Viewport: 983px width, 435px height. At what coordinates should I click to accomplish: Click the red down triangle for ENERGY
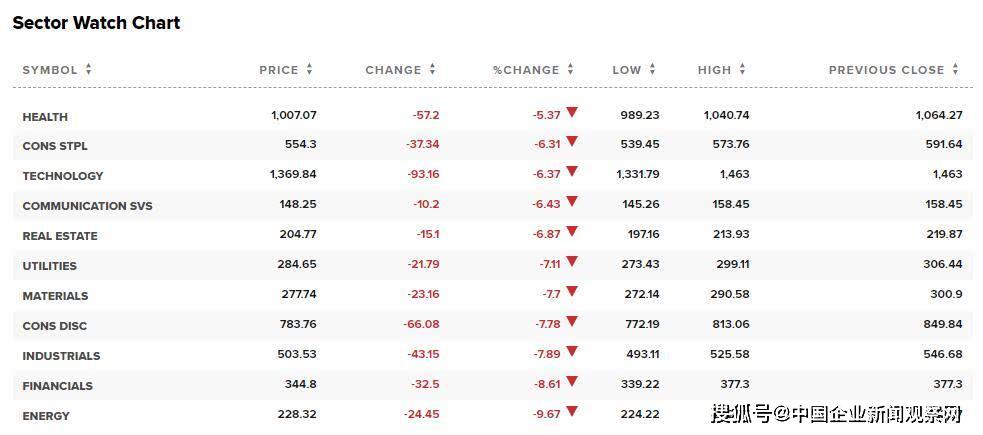pyautogui.click(x=572, y=412)
